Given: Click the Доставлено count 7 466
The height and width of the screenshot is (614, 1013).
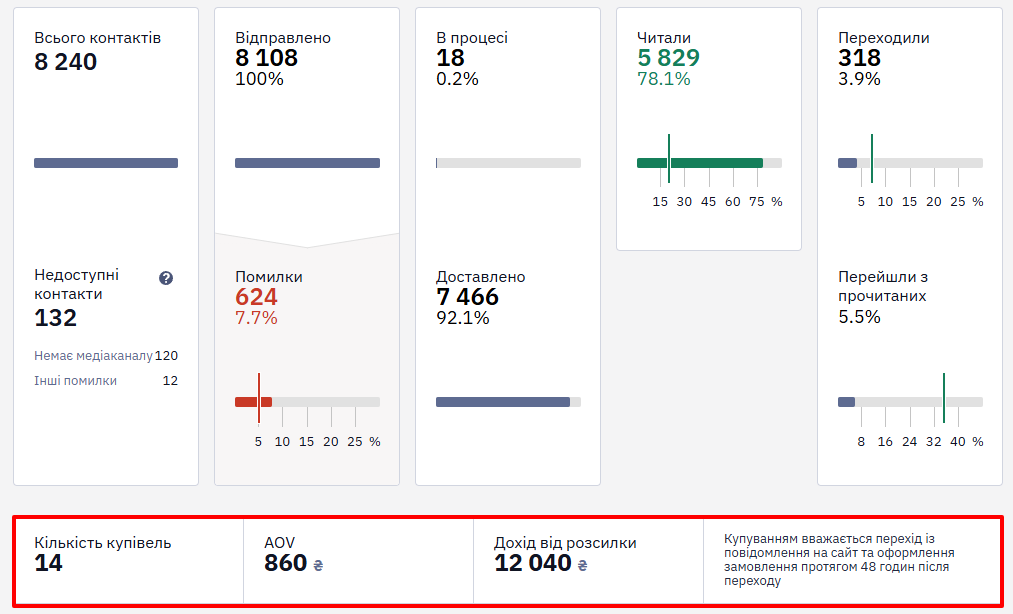Looking at the screenshot, I should coord(467,297).
